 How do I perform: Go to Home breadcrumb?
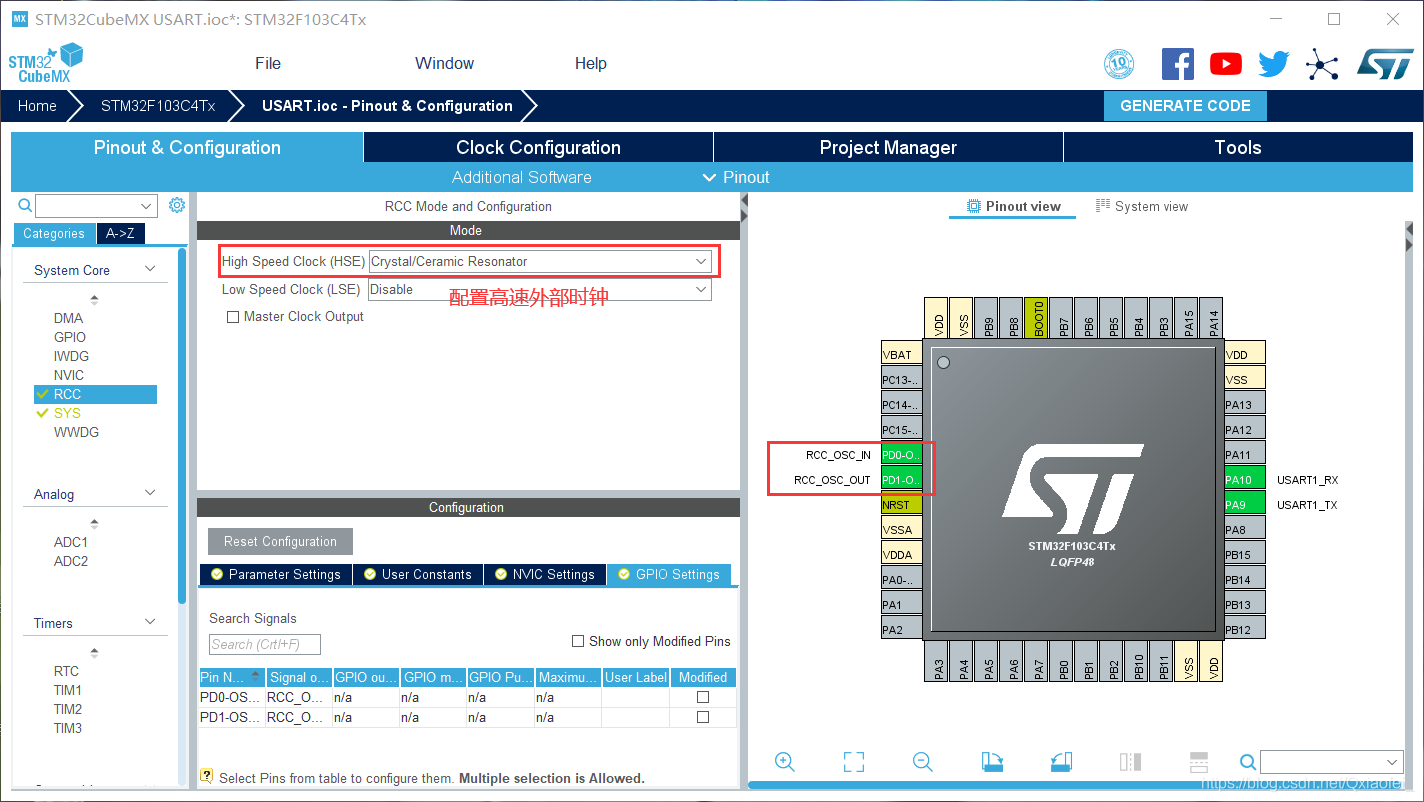point(37,105)
